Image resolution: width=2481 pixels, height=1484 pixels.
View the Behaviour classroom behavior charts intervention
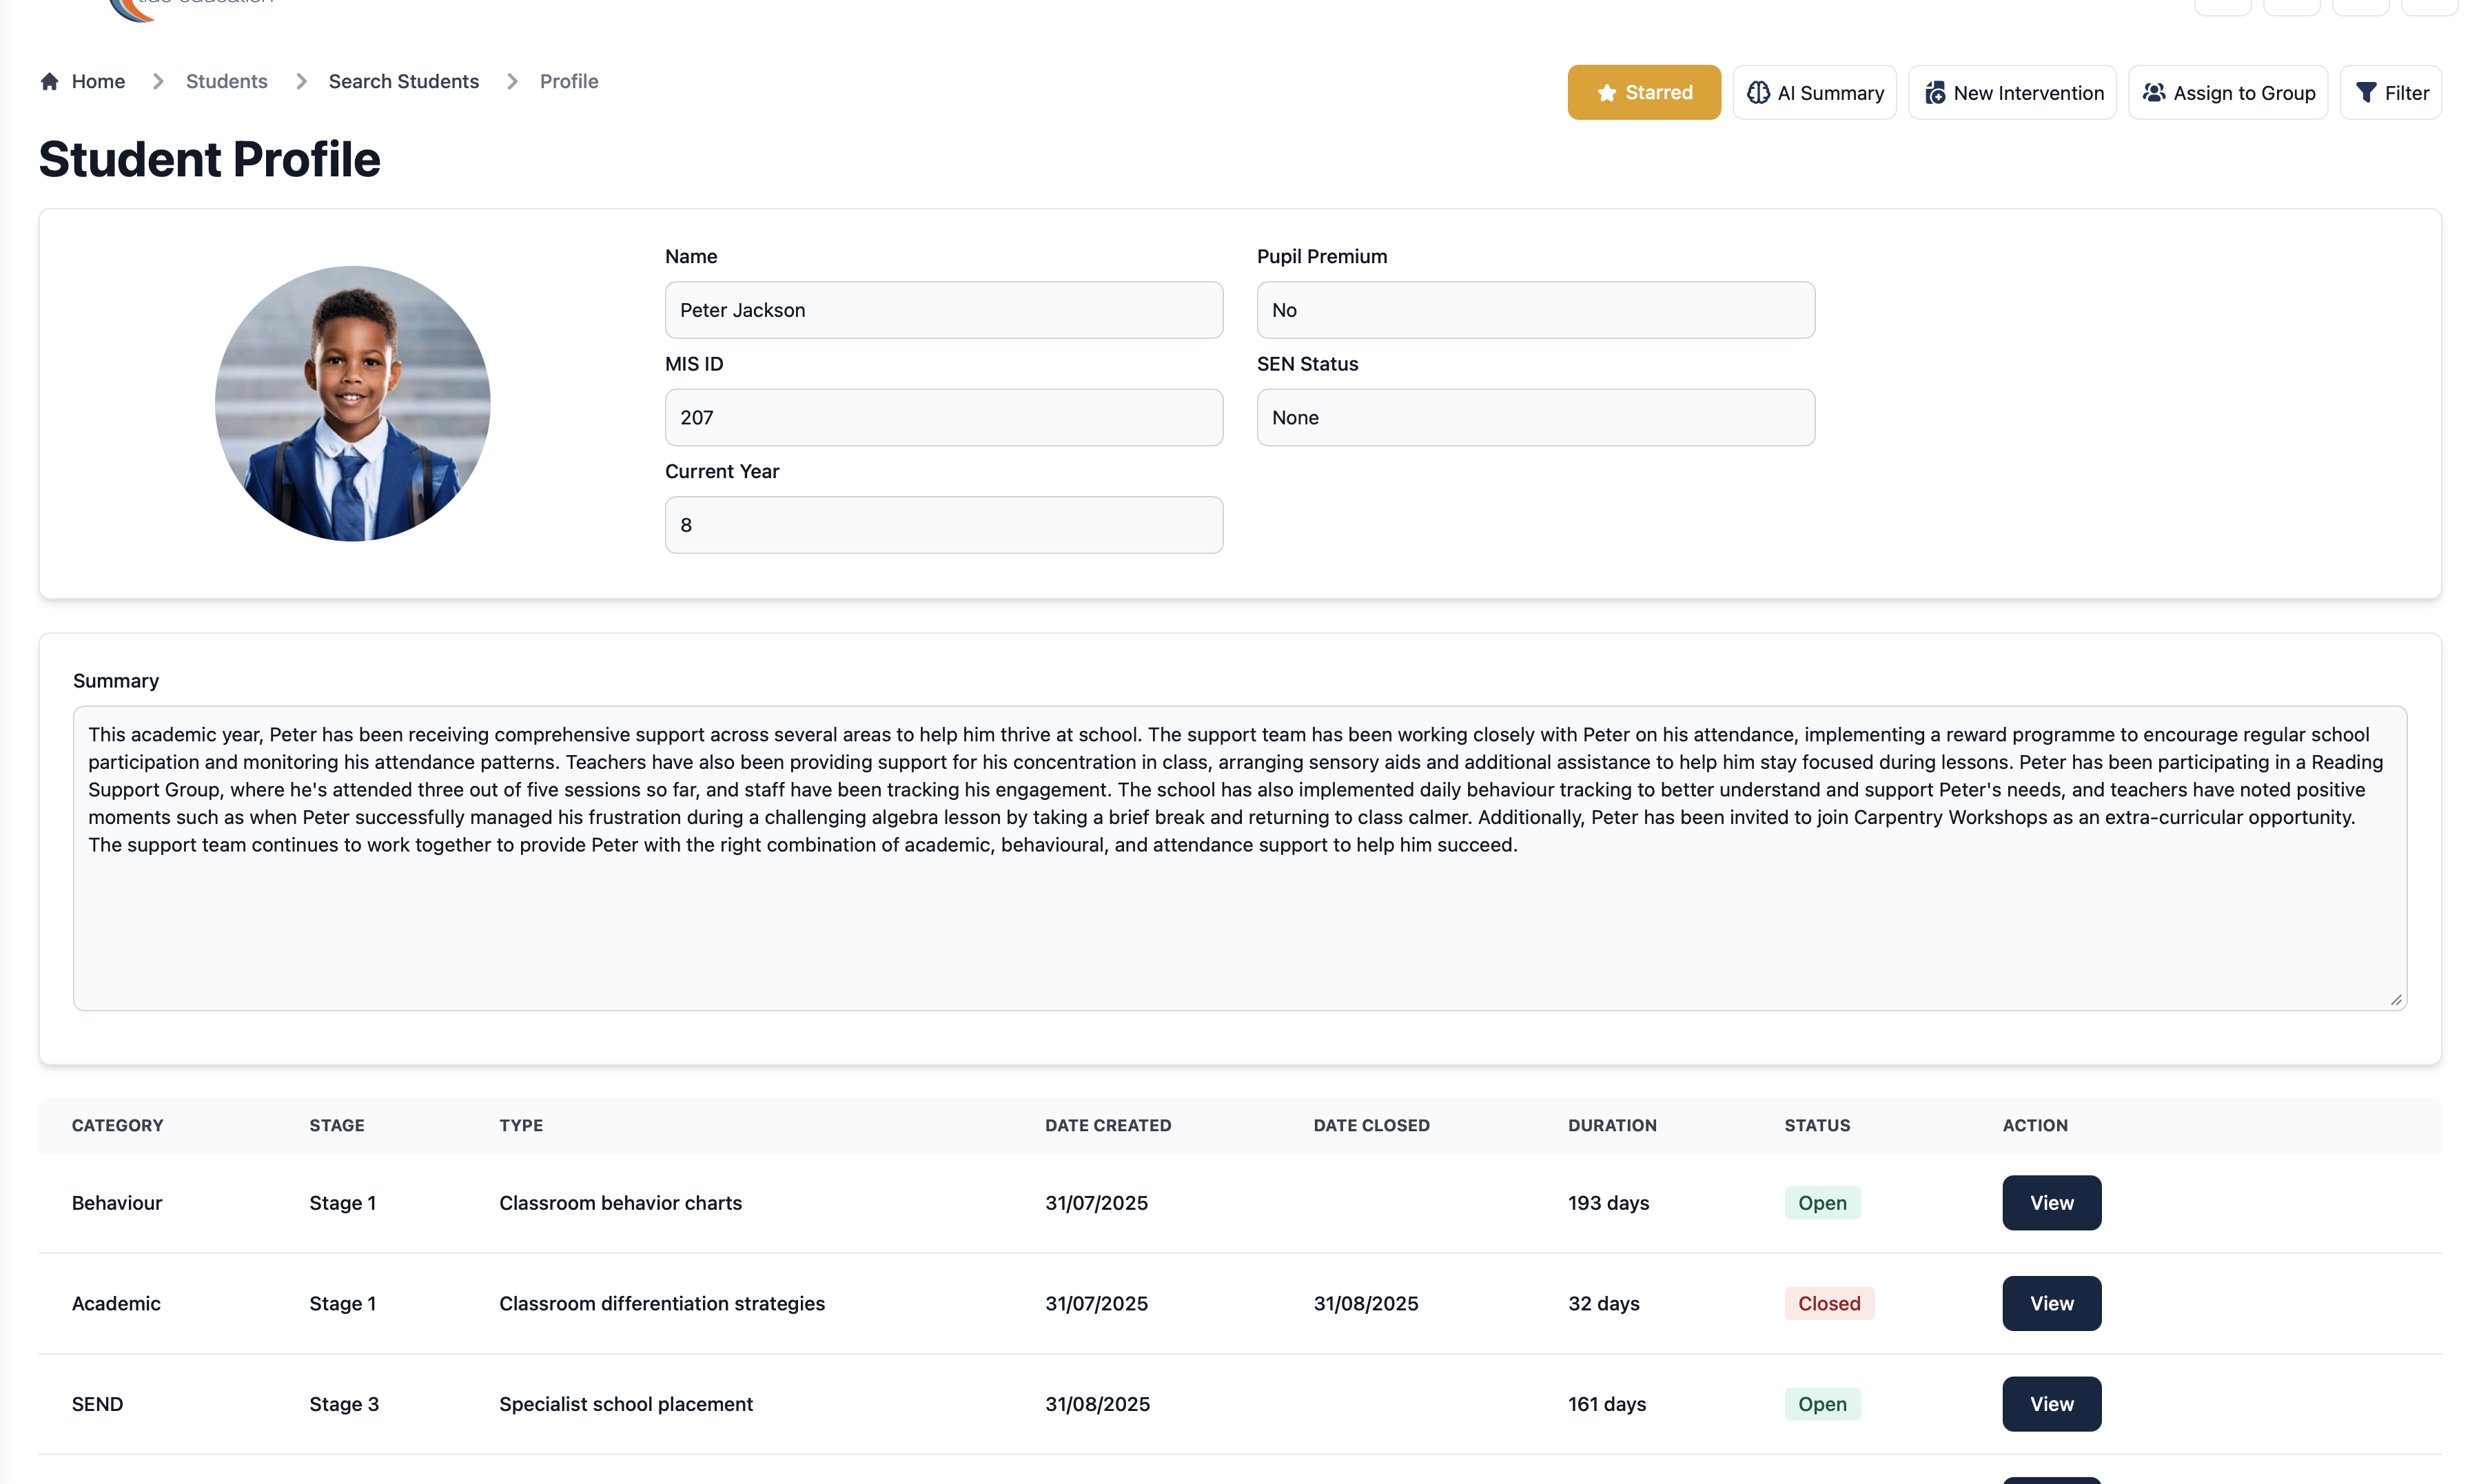[2050, 1203]
